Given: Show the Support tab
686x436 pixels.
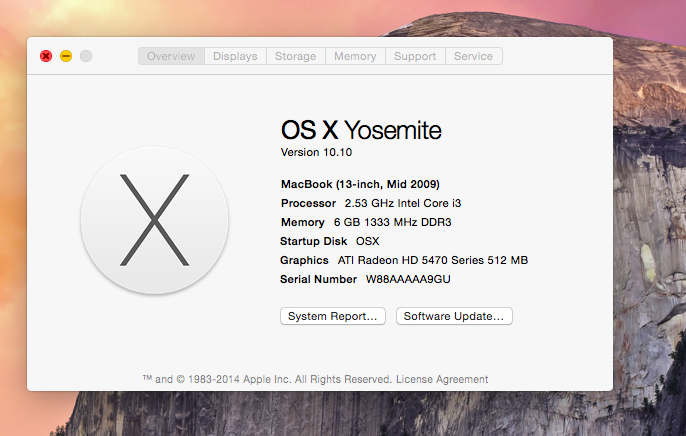Looking at the screenshot, I should tap(414, 56).
